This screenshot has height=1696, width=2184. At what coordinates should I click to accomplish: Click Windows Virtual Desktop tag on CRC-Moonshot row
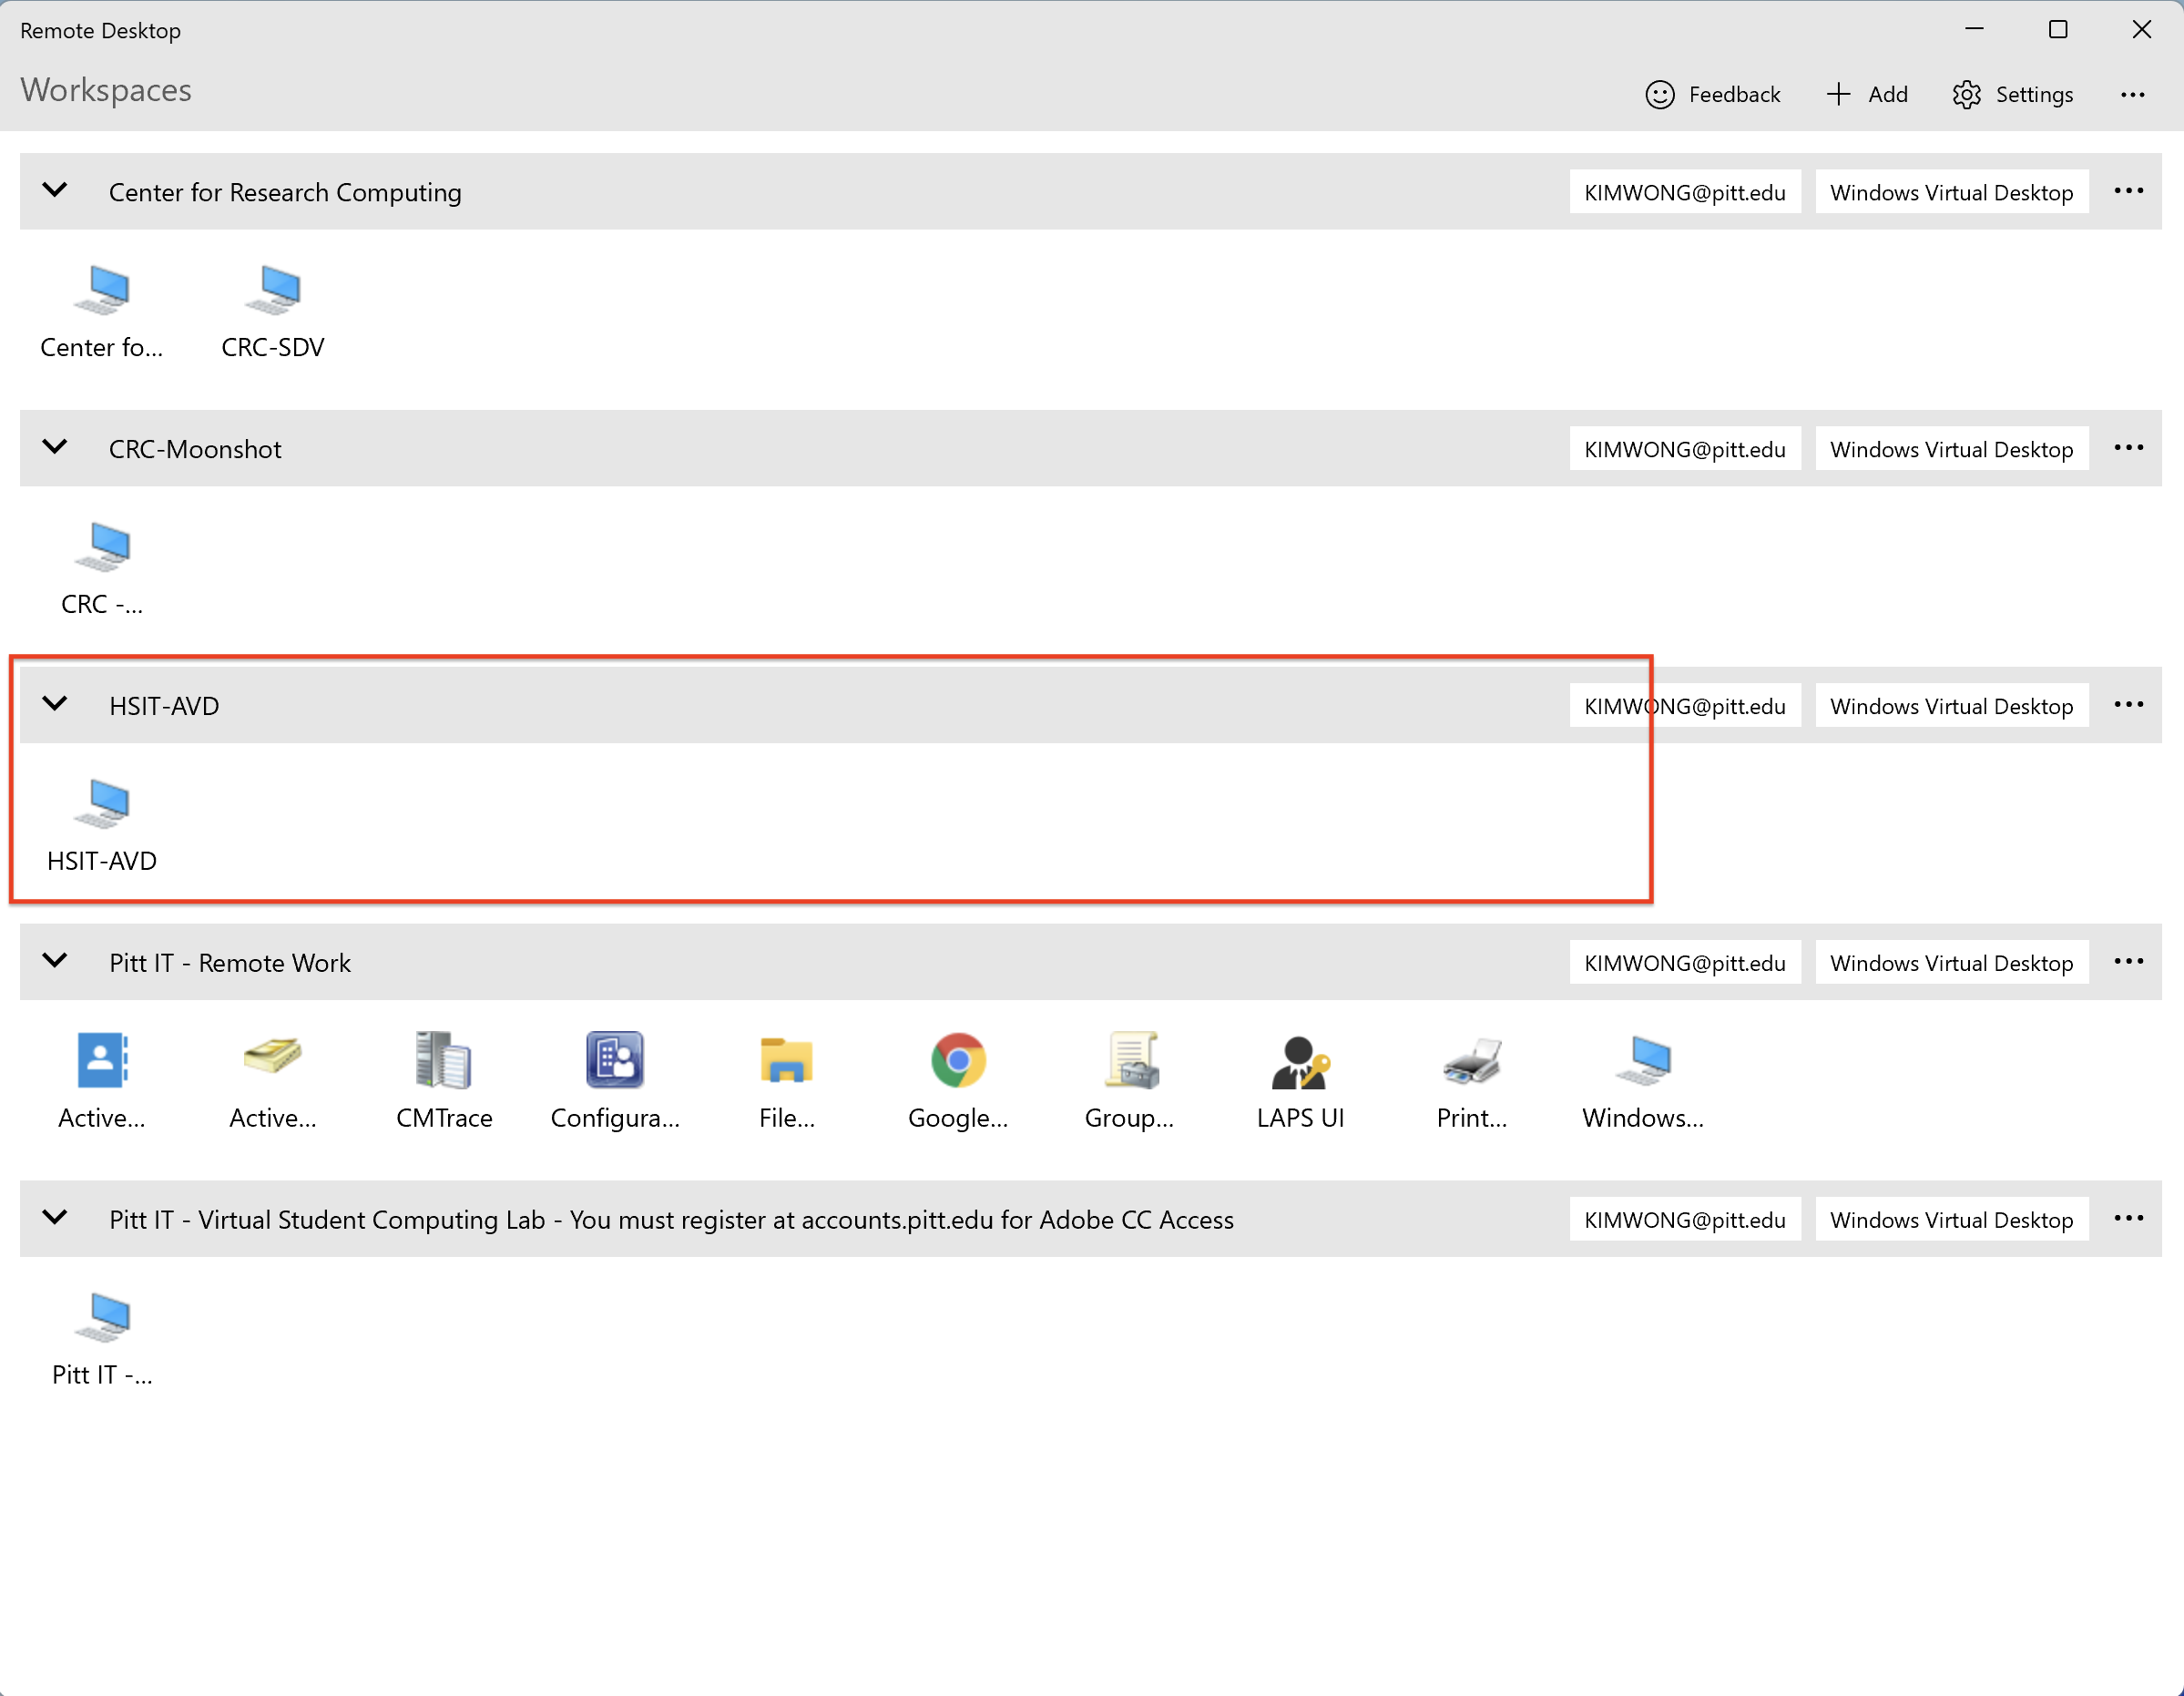click(1952, 449)
